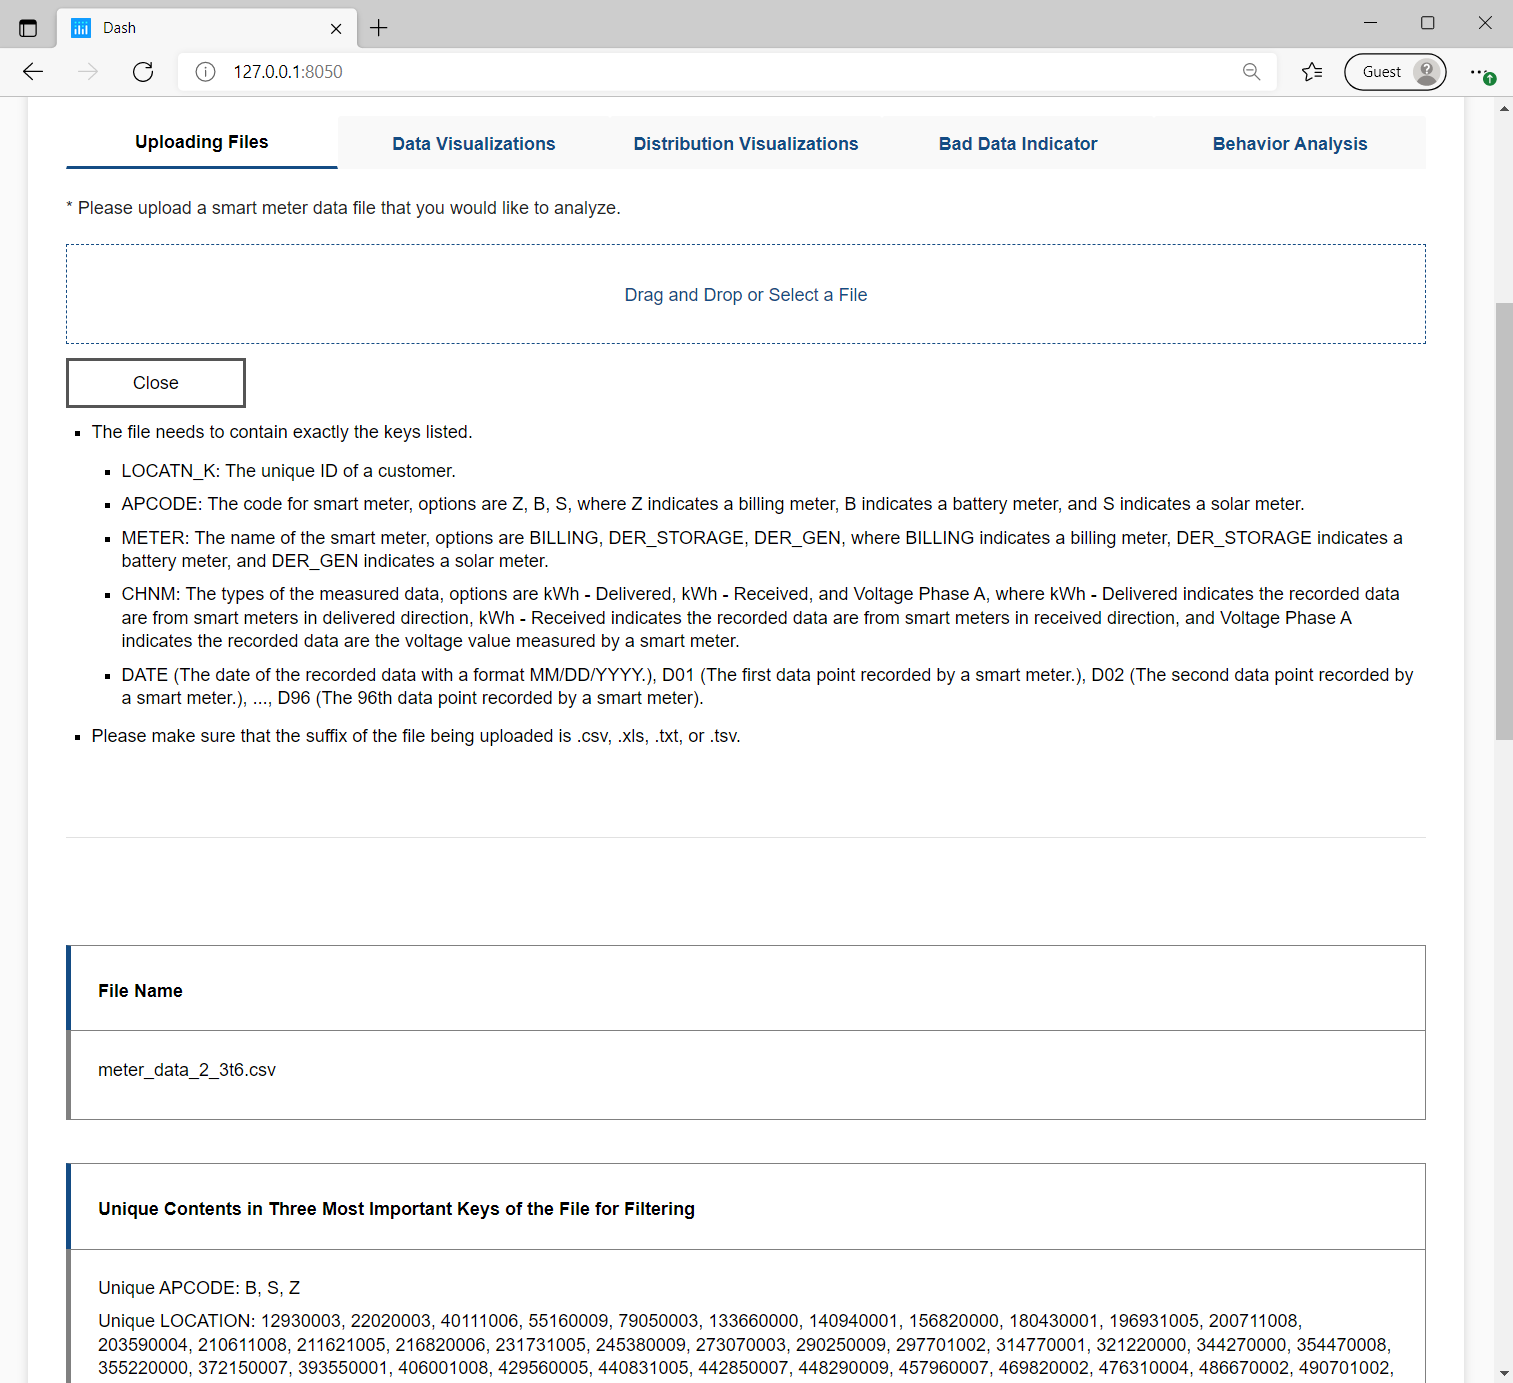Click the site information icon
The height and width of the screenshot is (1383, 1513).
point(205,72)
